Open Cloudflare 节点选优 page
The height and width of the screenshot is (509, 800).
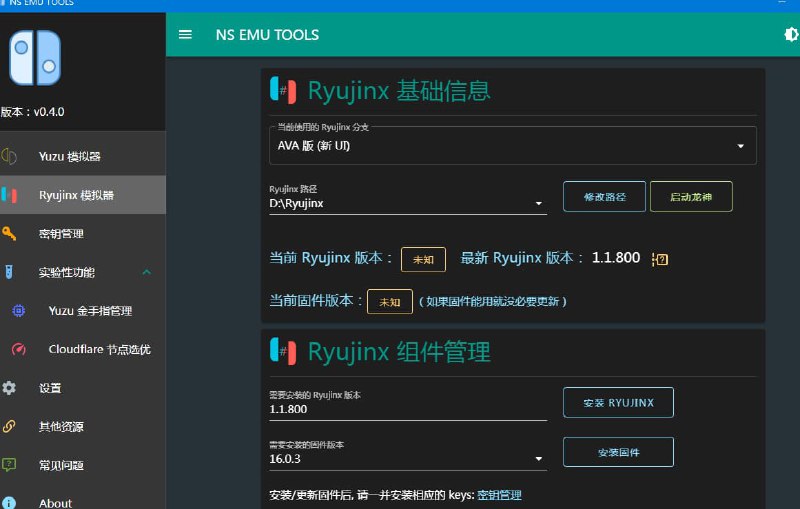83,349
